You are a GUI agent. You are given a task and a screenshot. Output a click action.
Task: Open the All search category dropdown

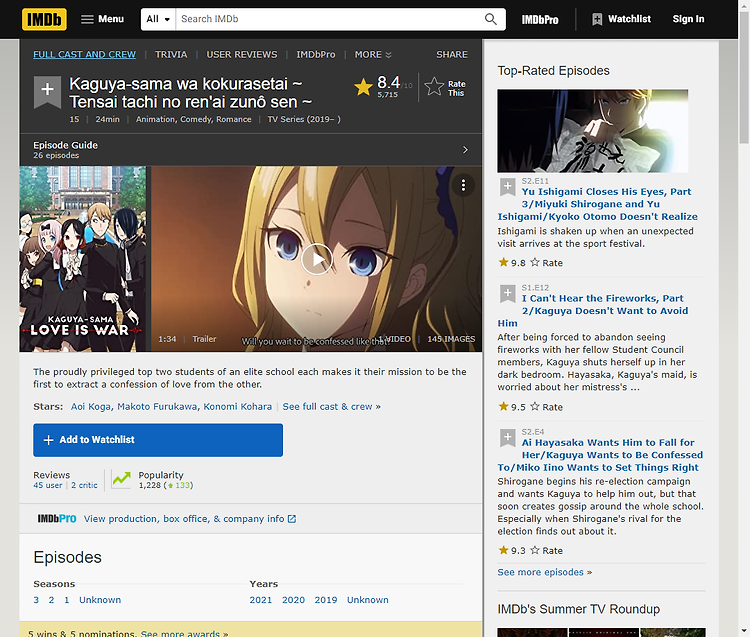tap(158, 19)
